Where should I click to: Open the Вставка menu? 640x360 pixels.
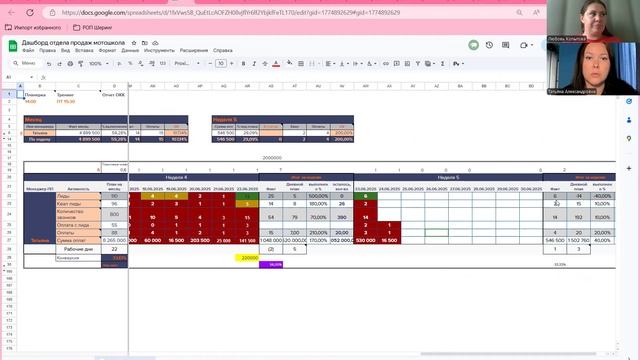tap(84, 51)
